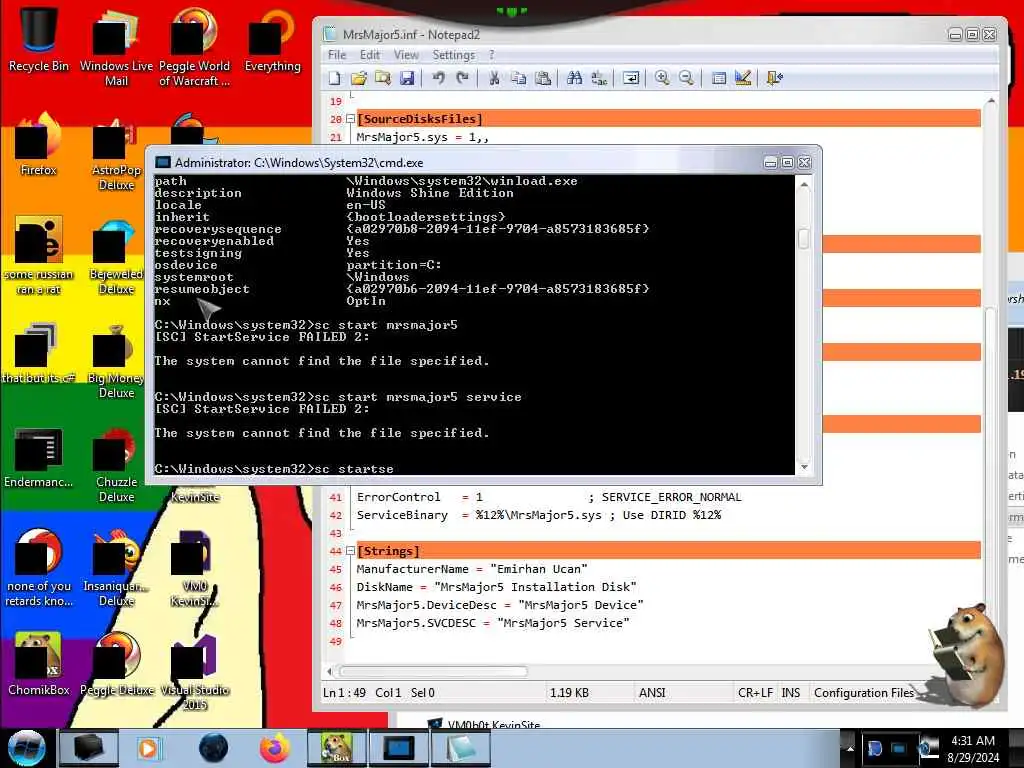Click the cmd.exe taskbar button
The image size is (1024, 768).
click(398, 748)
